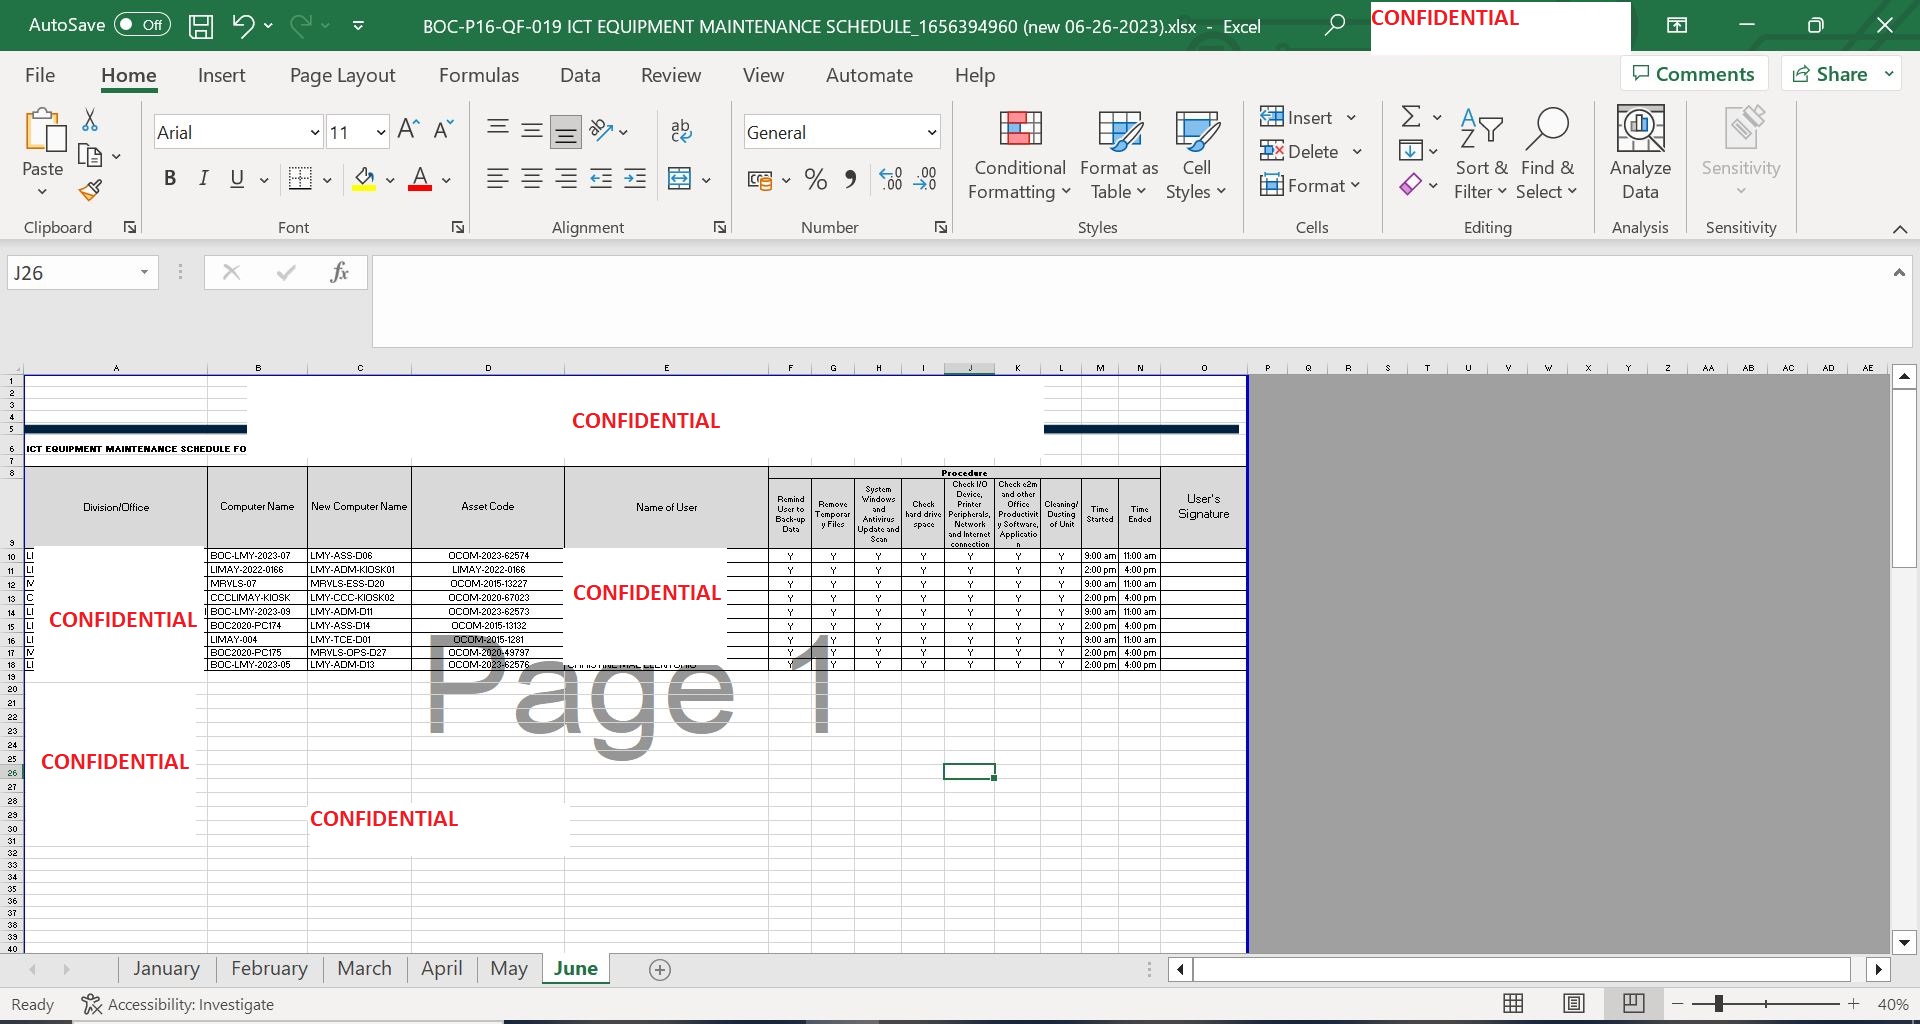Click the Insert Function fx icon

pos(339,272)
